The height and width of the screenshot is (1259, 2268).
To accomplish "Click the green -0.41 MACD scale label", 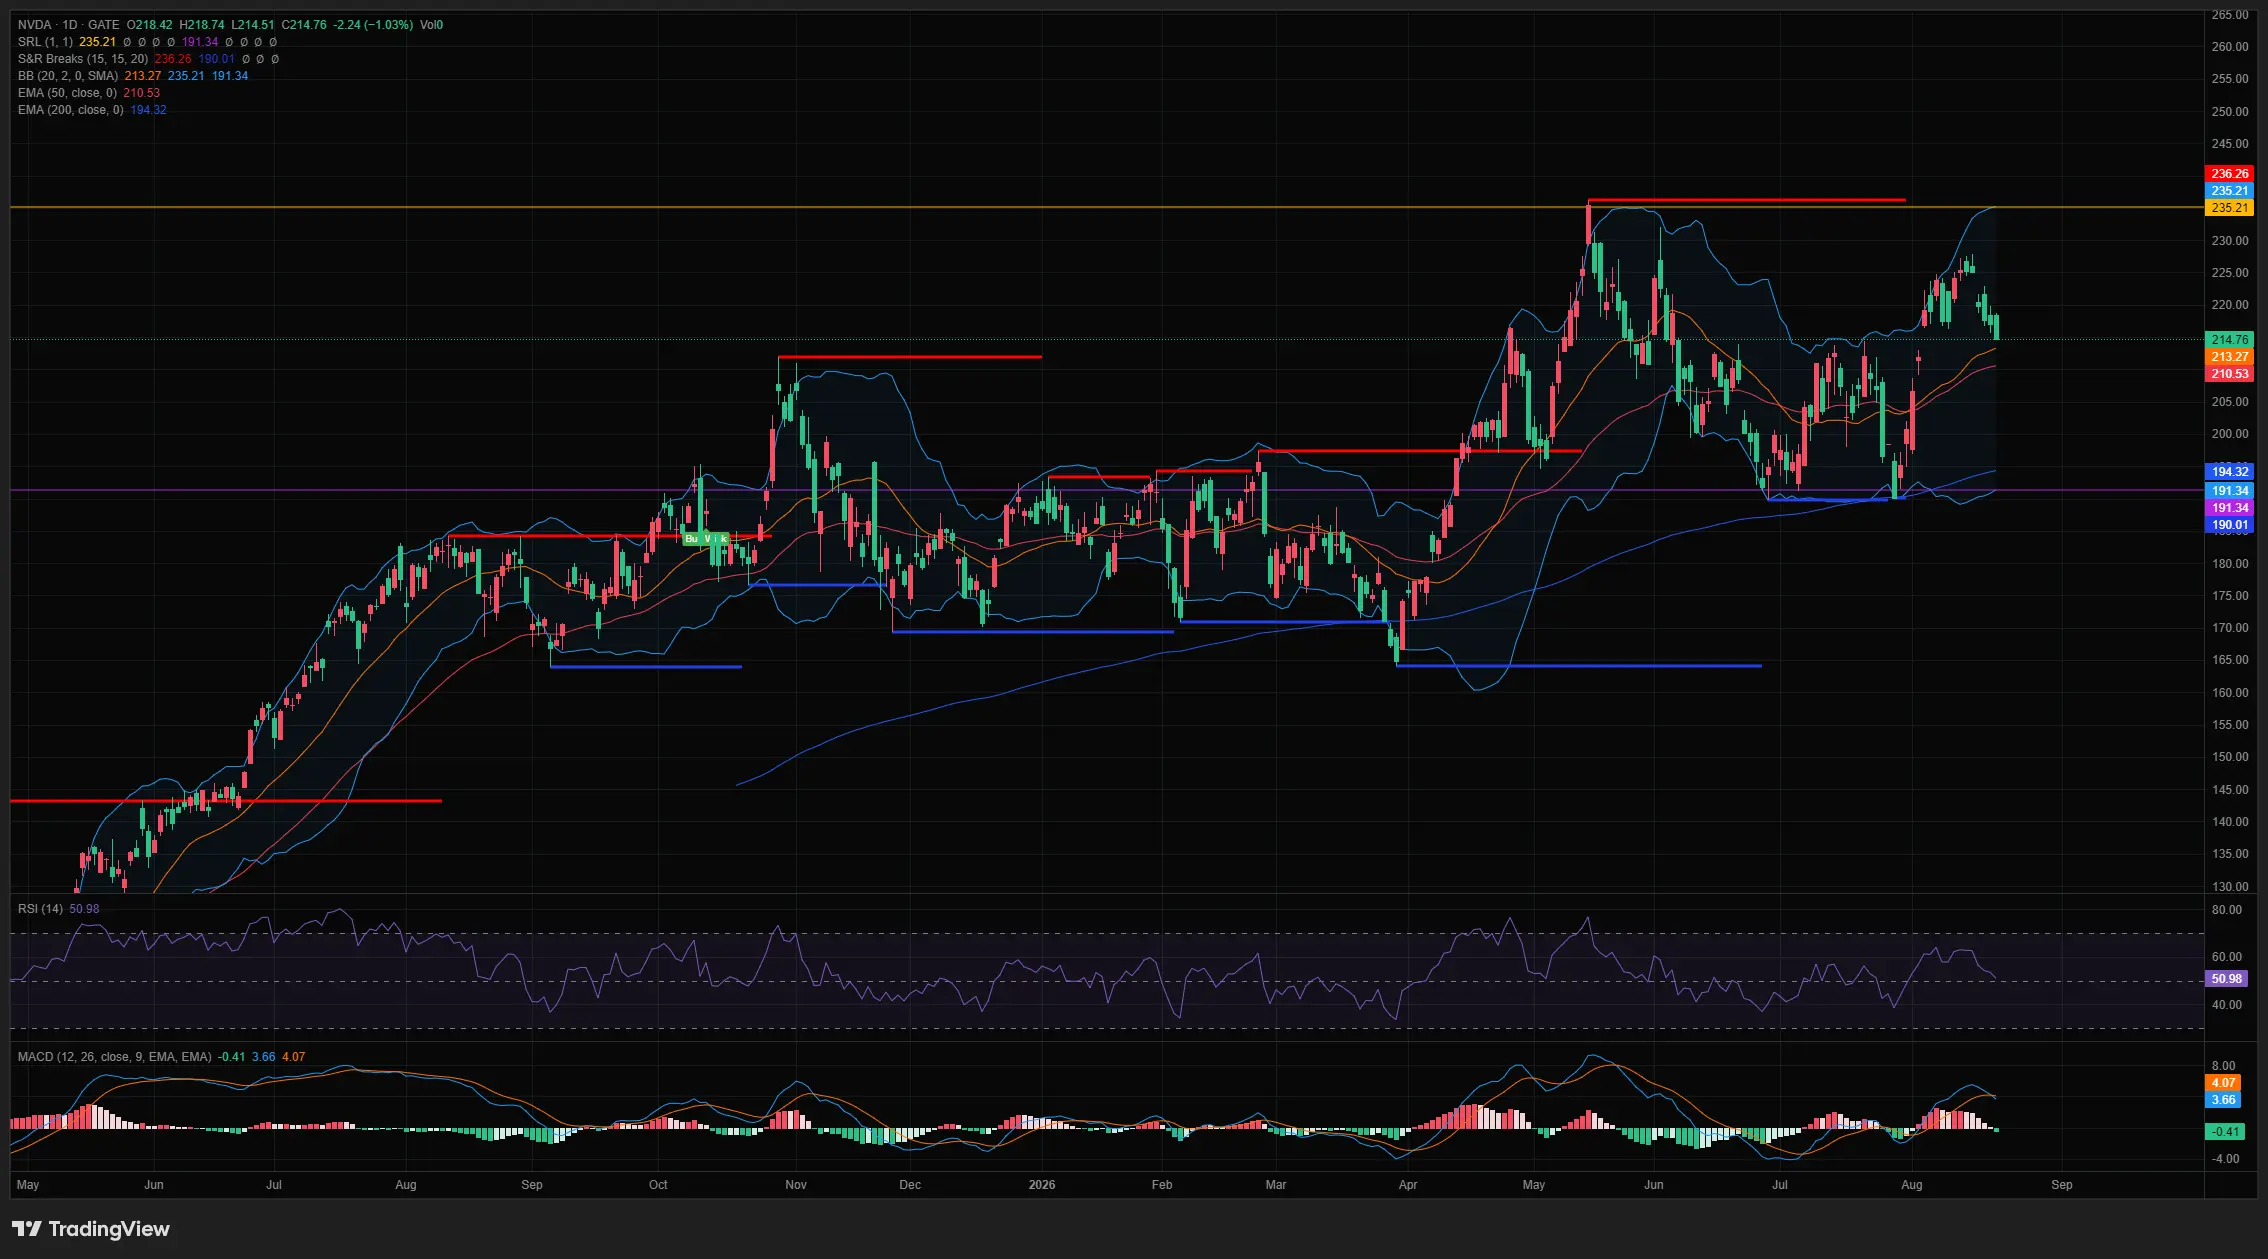I will point(2225,1132).
